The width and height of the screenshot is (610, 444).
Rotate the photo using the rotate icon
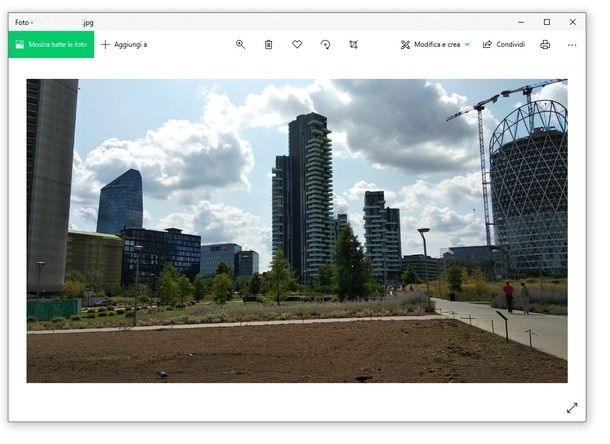325,45
